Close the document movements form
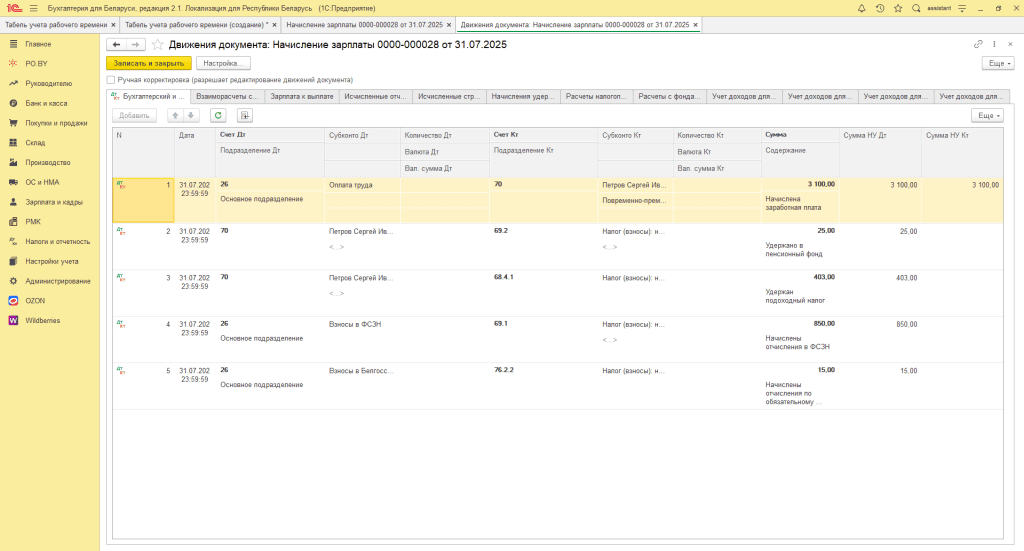The height and width of the screenshot is (551, 1024). coord(1010,44)
